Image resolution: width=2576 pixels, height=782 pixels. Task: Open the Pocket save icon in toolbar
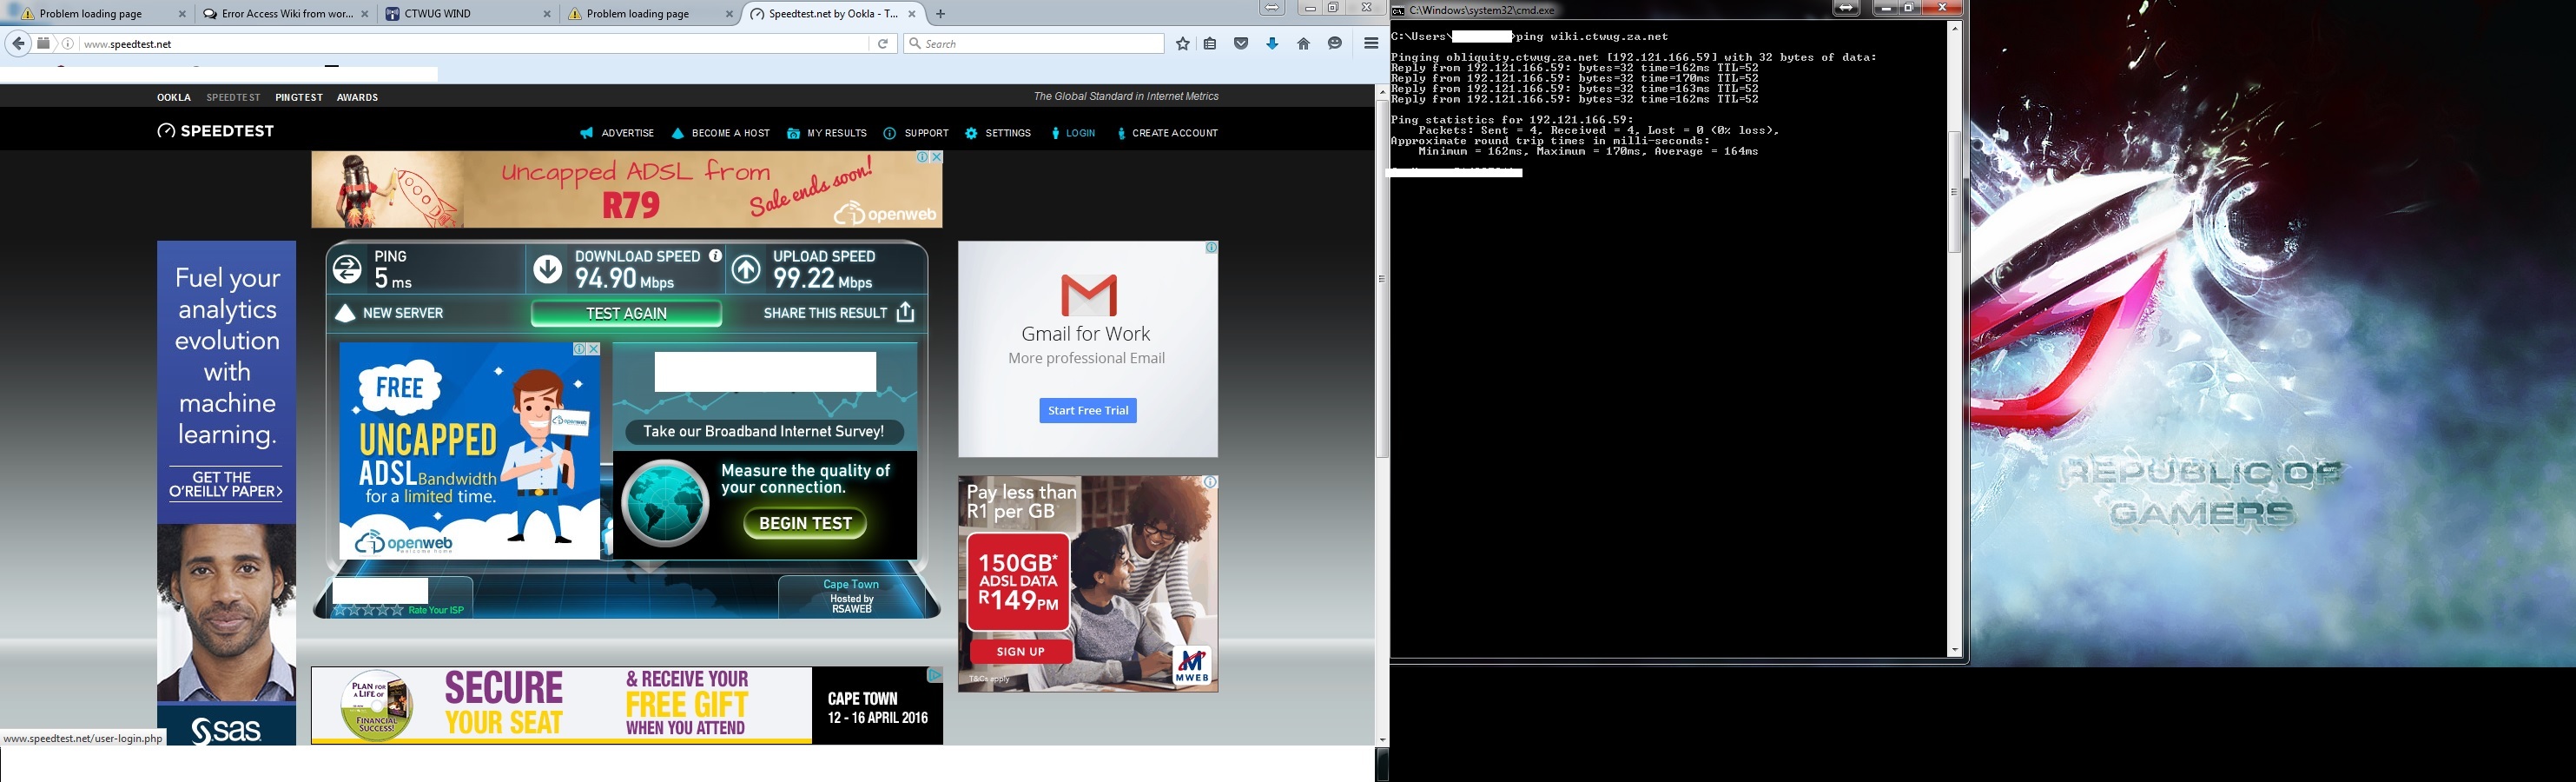(1241, 44)
